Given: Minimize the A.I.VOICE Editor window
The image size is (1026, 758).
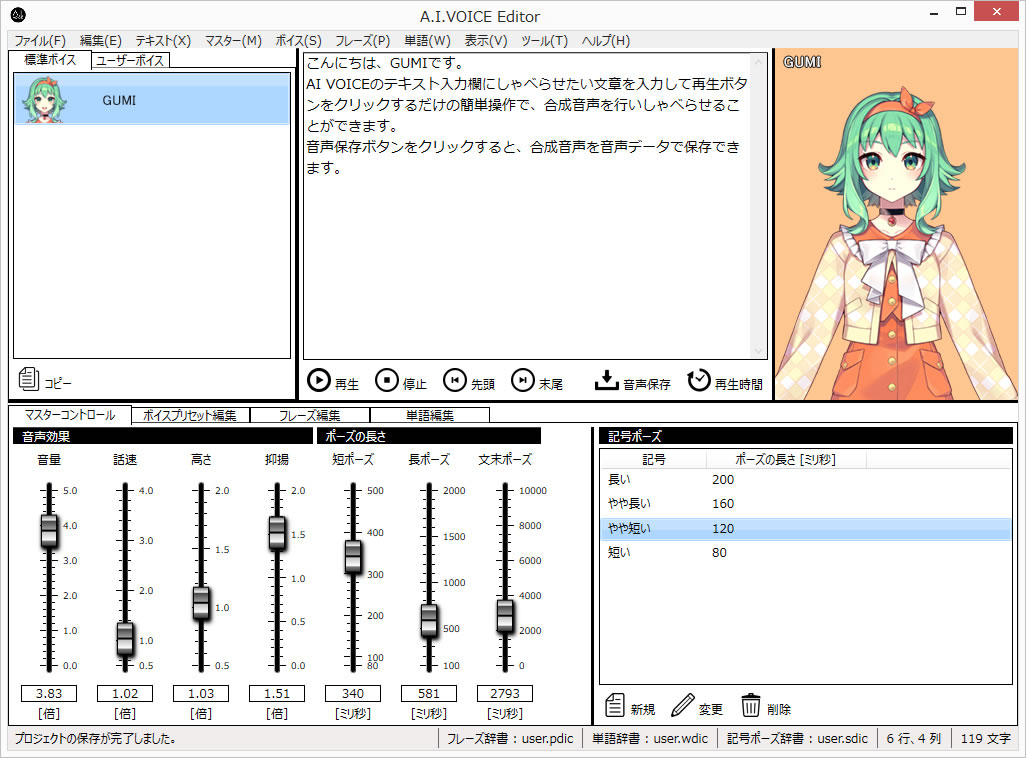Looking at the screenshot, I should pos(934,13).
